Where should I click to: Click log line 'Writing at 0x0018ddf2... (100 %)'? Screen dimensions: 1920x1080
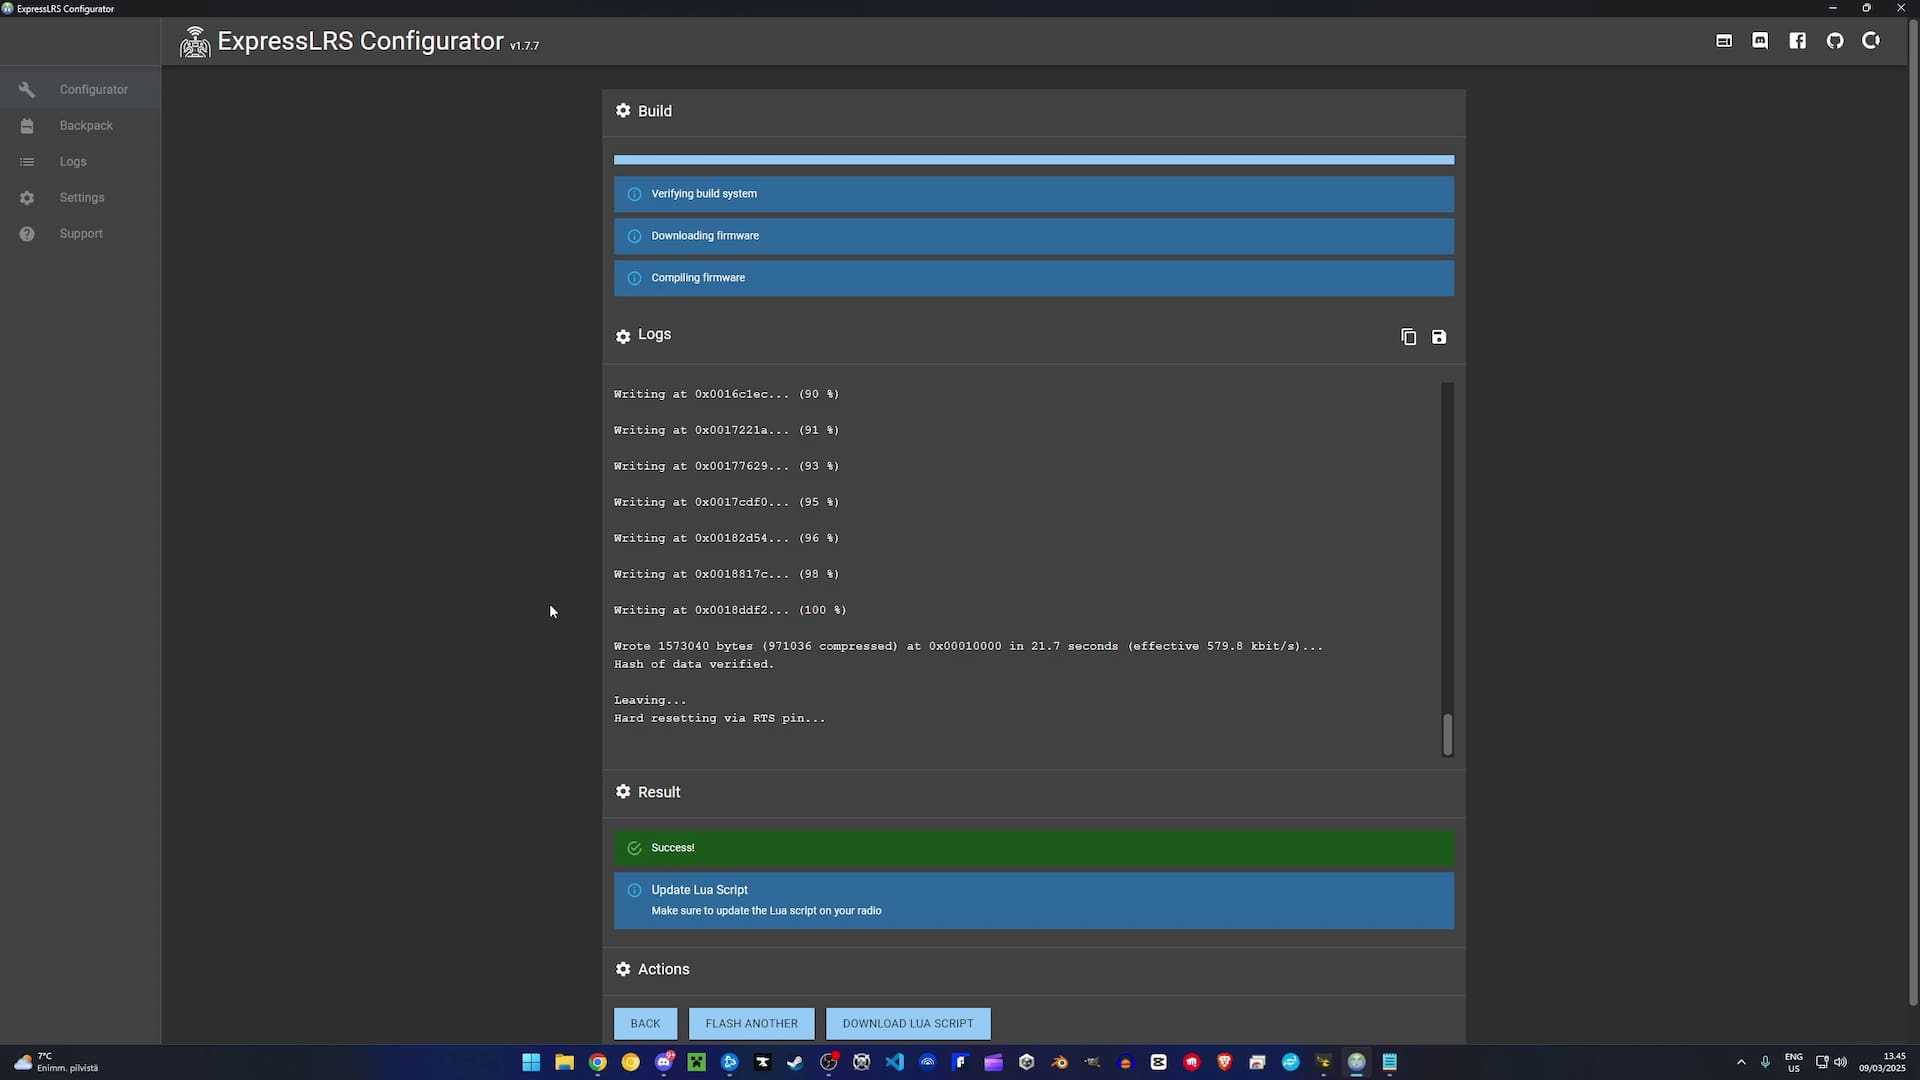730,610
